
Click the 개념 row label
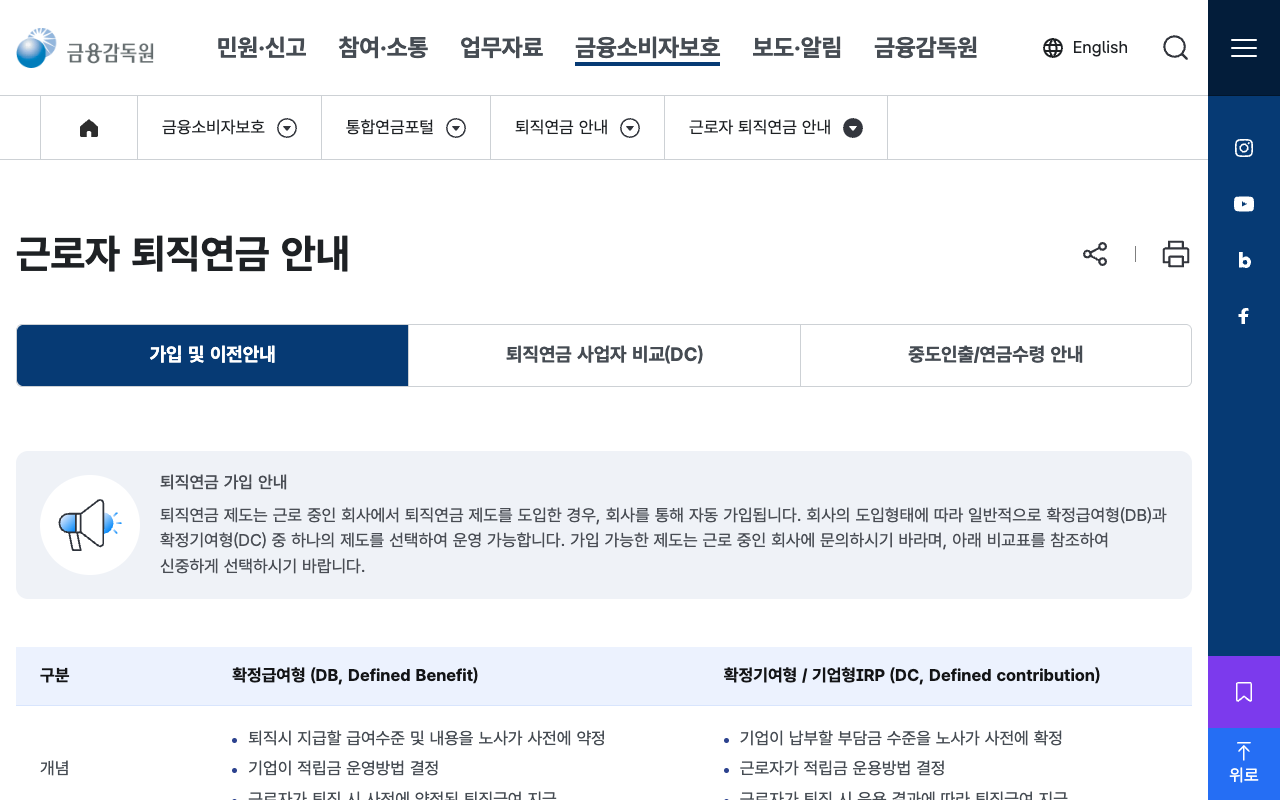(55, 768)
